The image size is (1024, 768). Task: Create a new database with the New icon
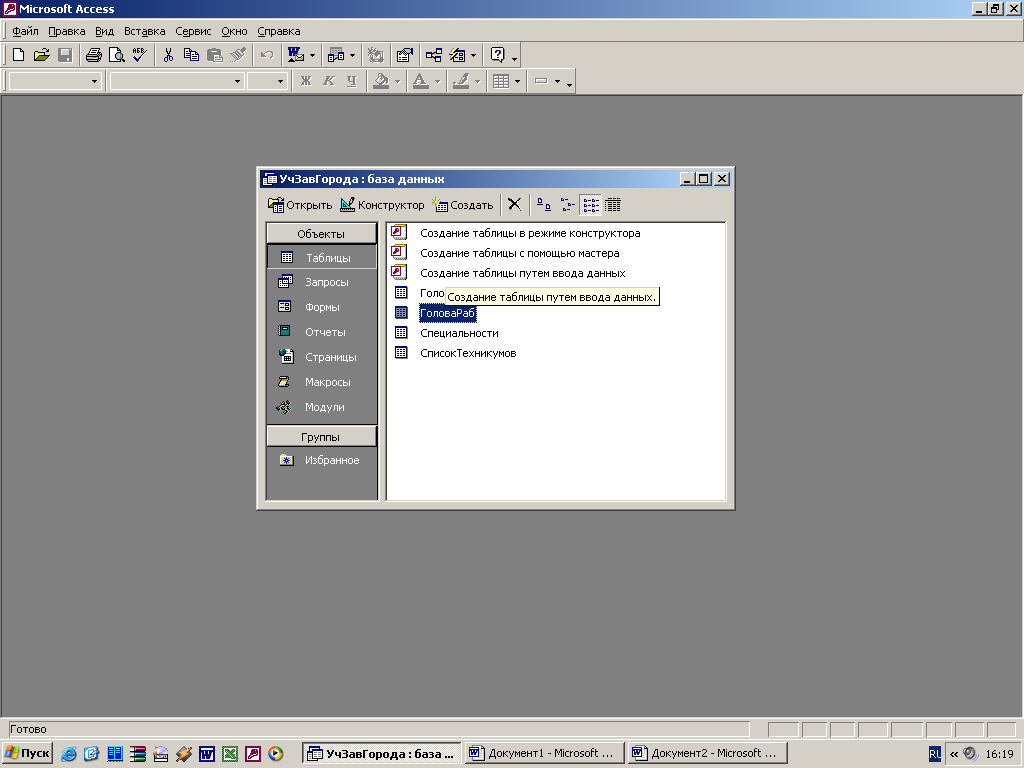[18, 56]
